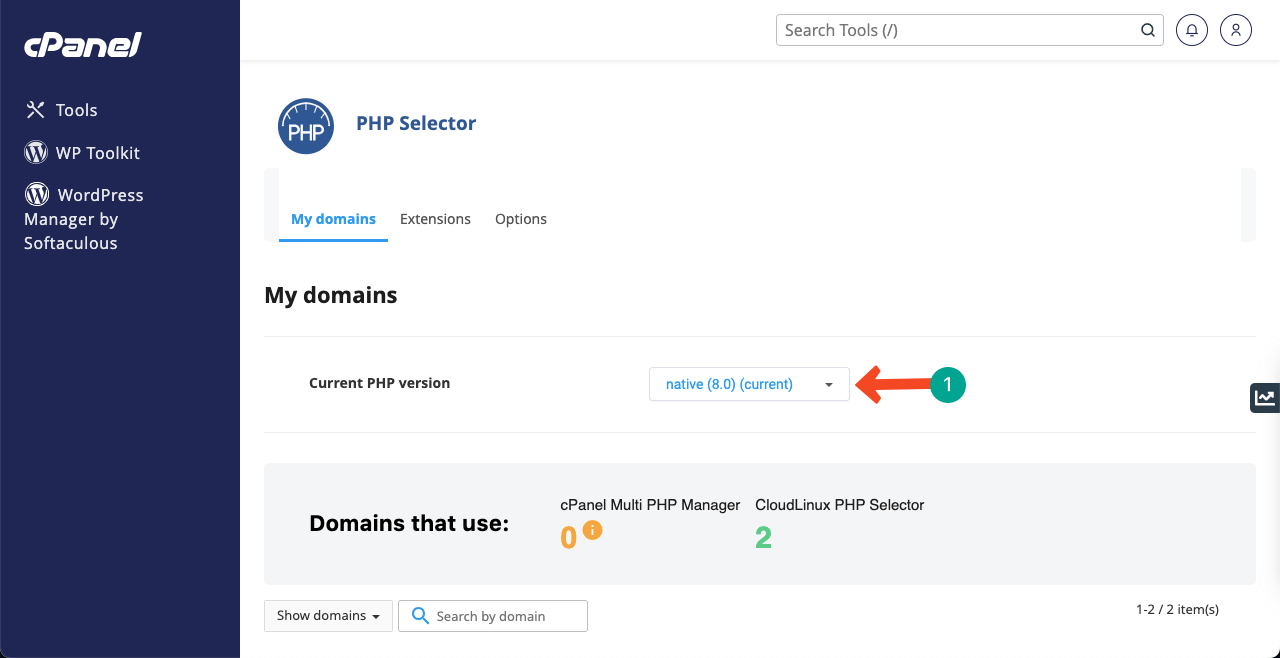Click the magnifier icon in Search Tools

click(1148, 30)
